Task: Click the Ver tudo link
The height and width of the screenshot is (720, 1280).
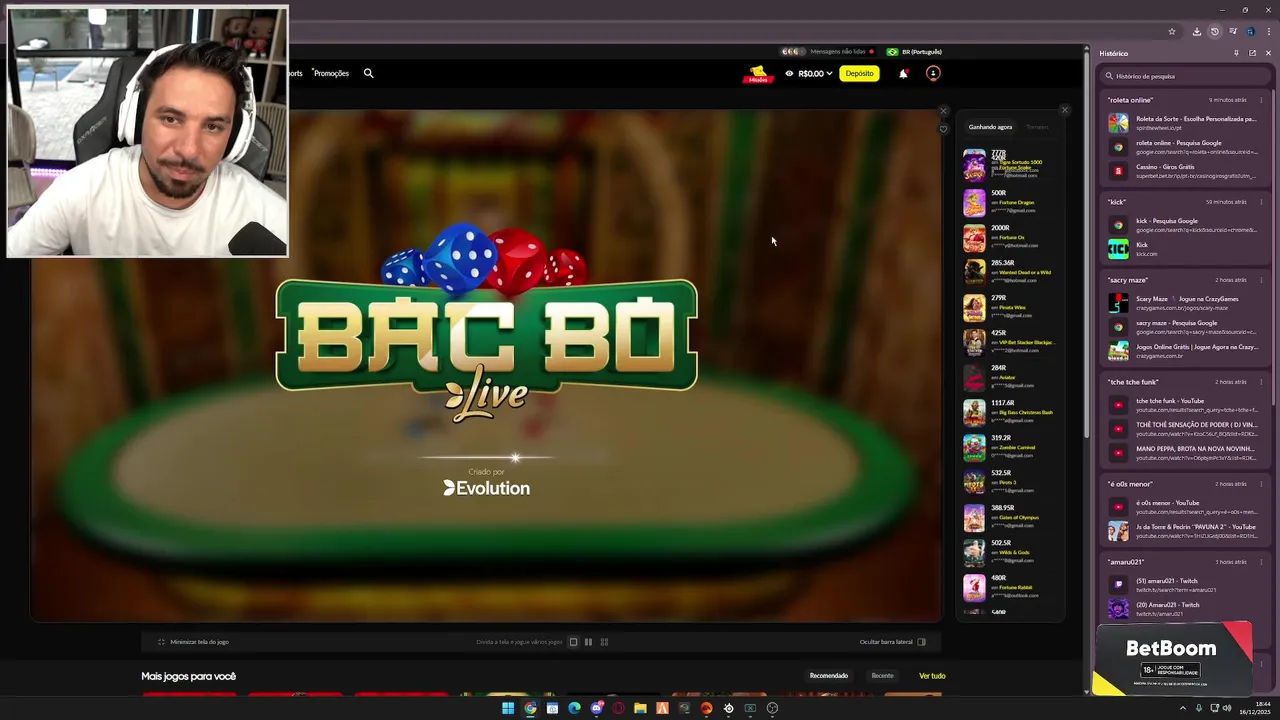Action: click(932, 676)
